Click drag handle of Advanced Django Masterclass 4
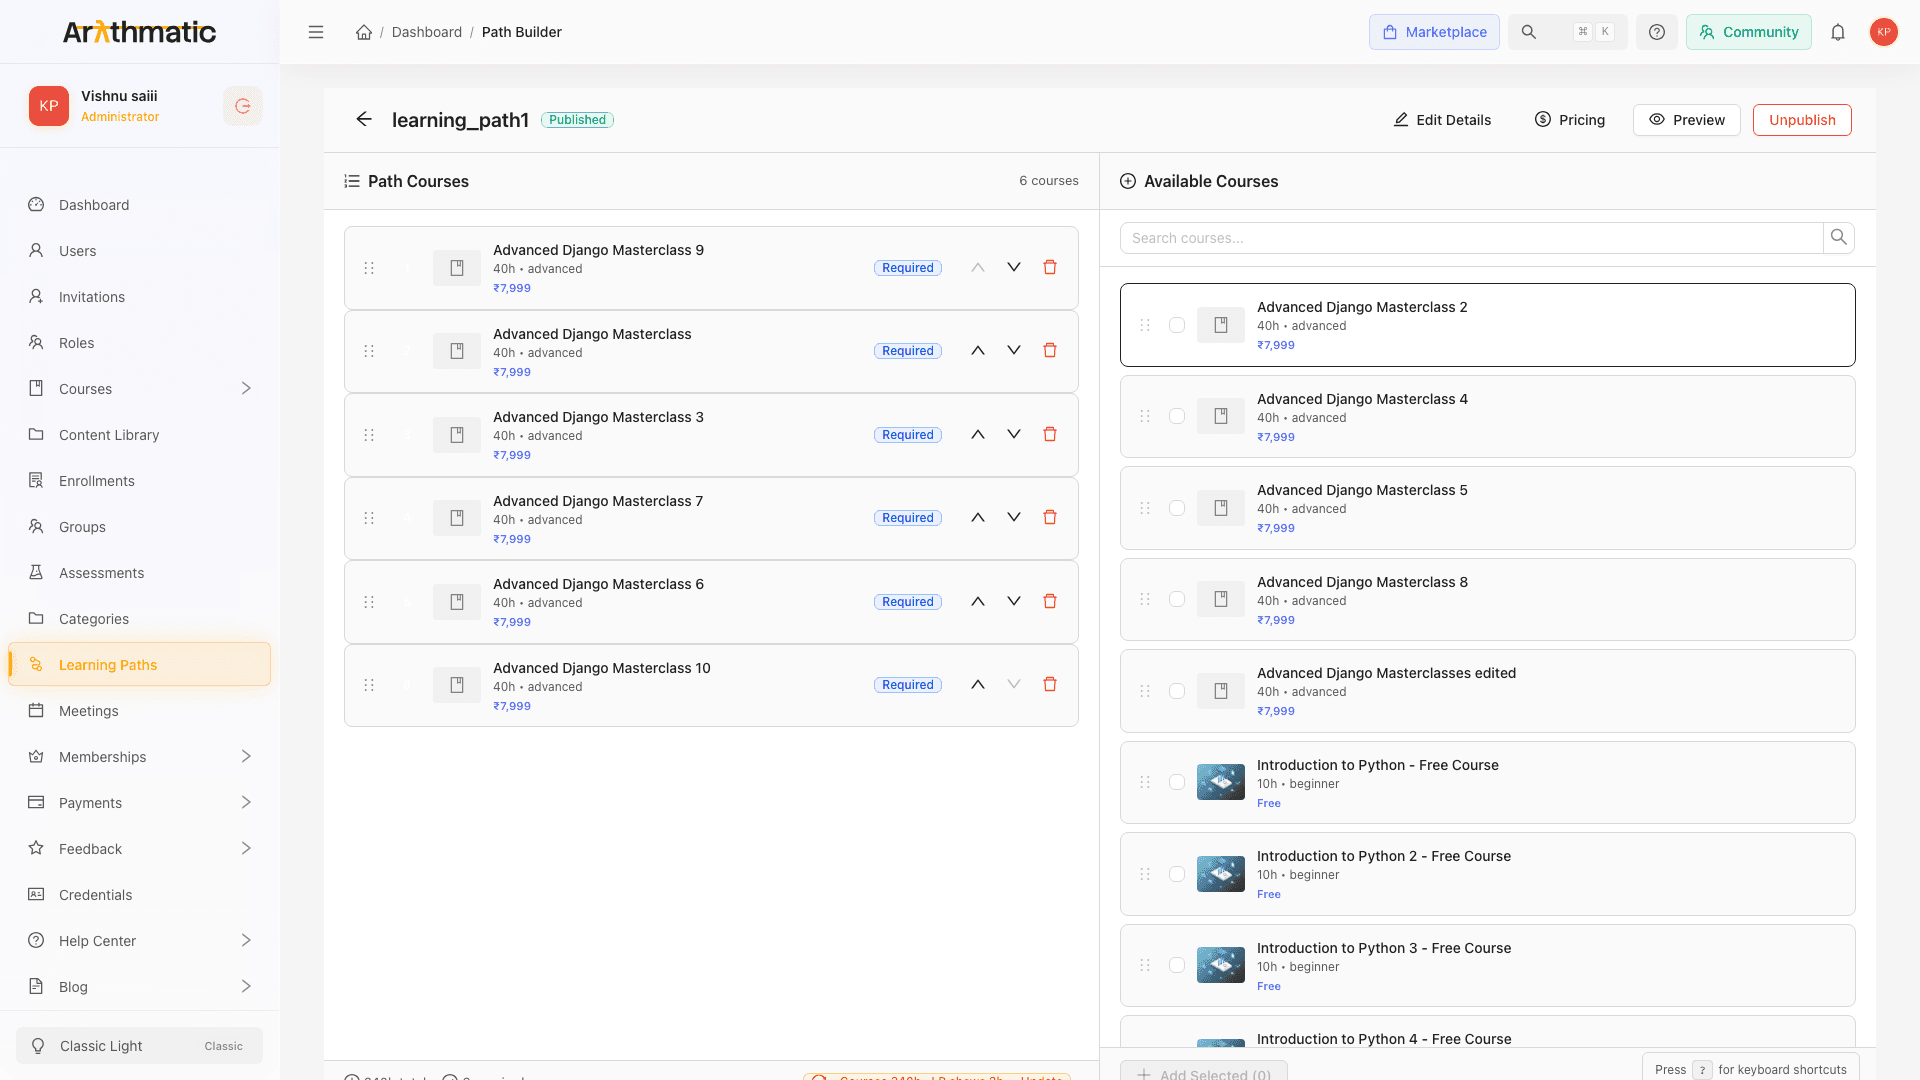 click(1145, 416)
